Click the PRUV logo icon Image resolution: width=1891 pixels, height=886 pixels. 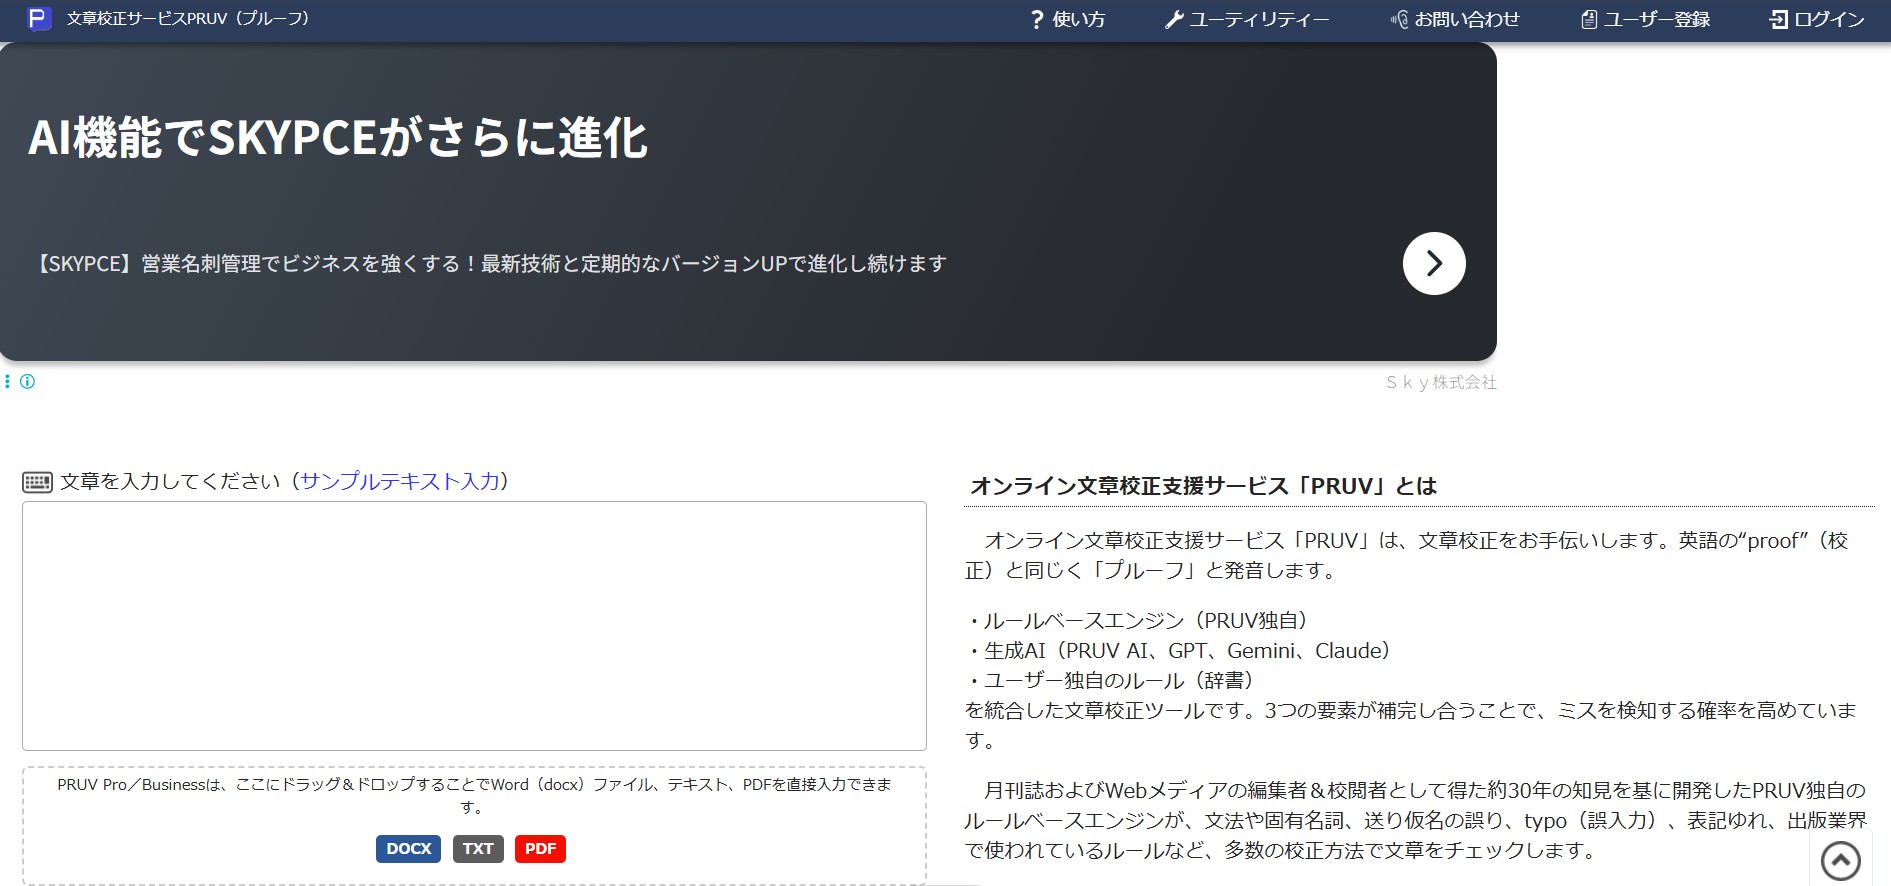(x=39, y=18)
